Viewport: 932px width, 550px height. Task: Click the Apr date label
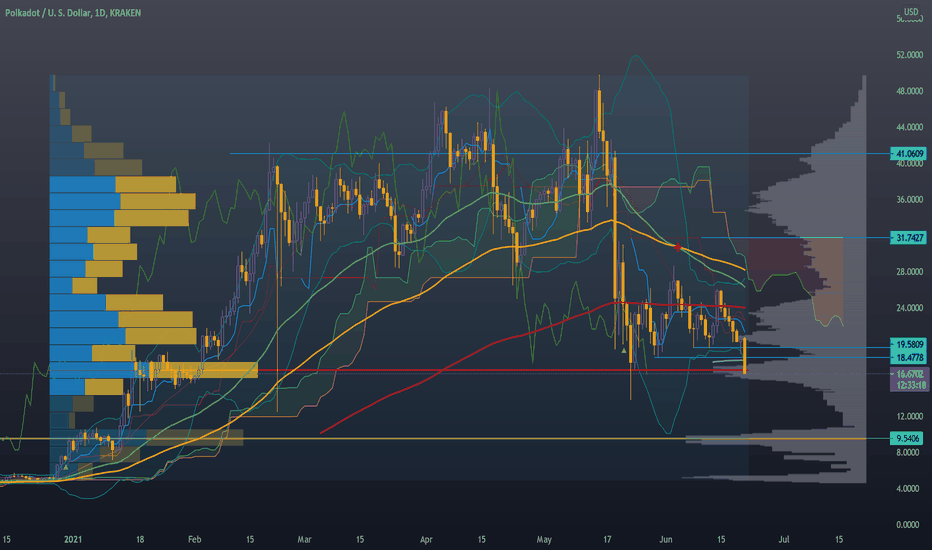[x=426, y=539]
